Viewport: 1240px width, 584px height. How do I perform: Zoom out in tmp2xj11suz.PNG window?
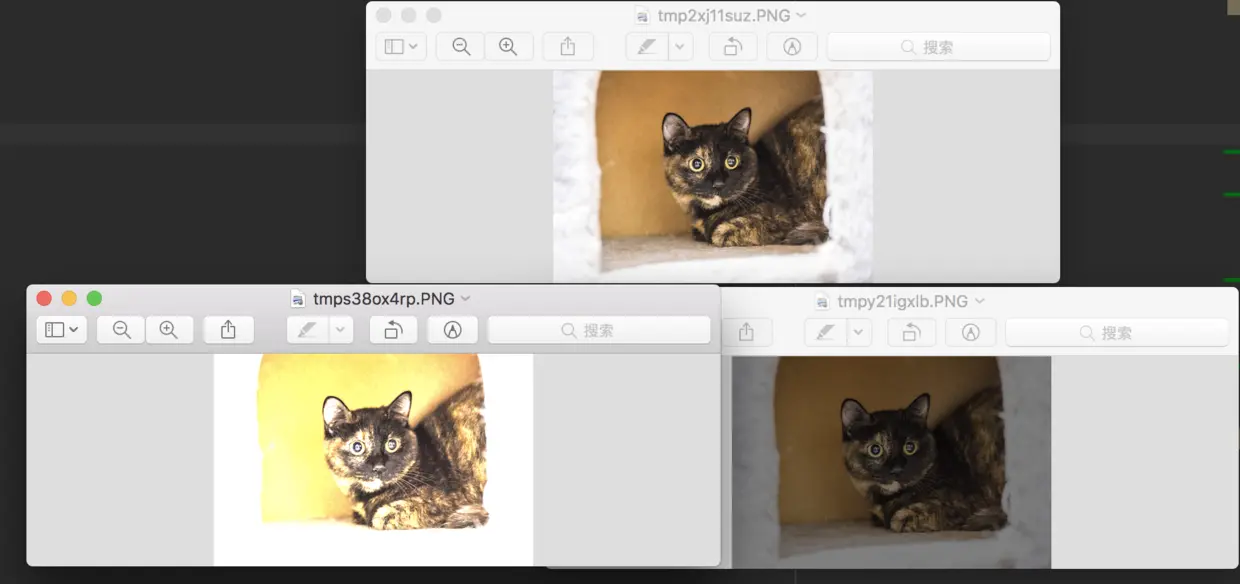(460, 47)
